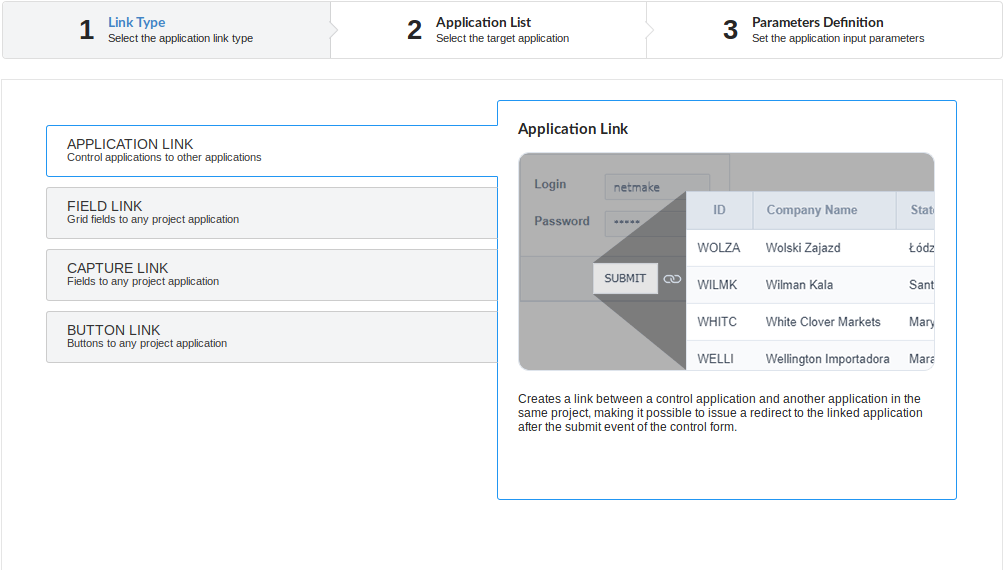Click the partially visible State column header
The height and width of the screenshot is (570, 1005).
[920, 210]
